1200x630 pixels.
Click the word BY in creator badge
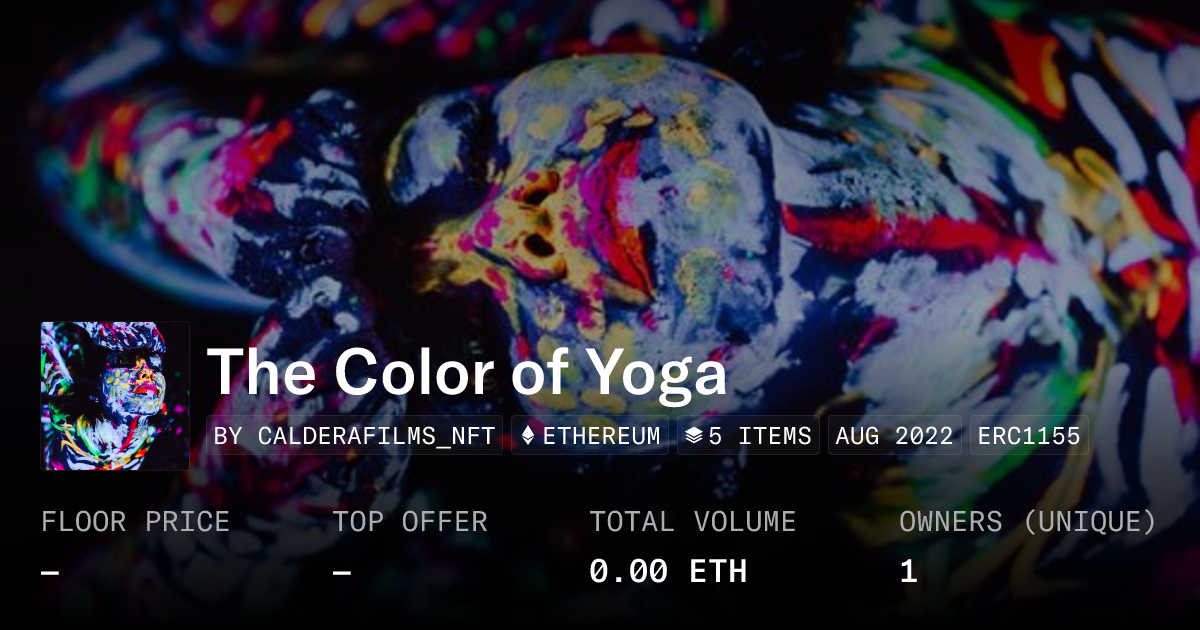coord(229,436)
